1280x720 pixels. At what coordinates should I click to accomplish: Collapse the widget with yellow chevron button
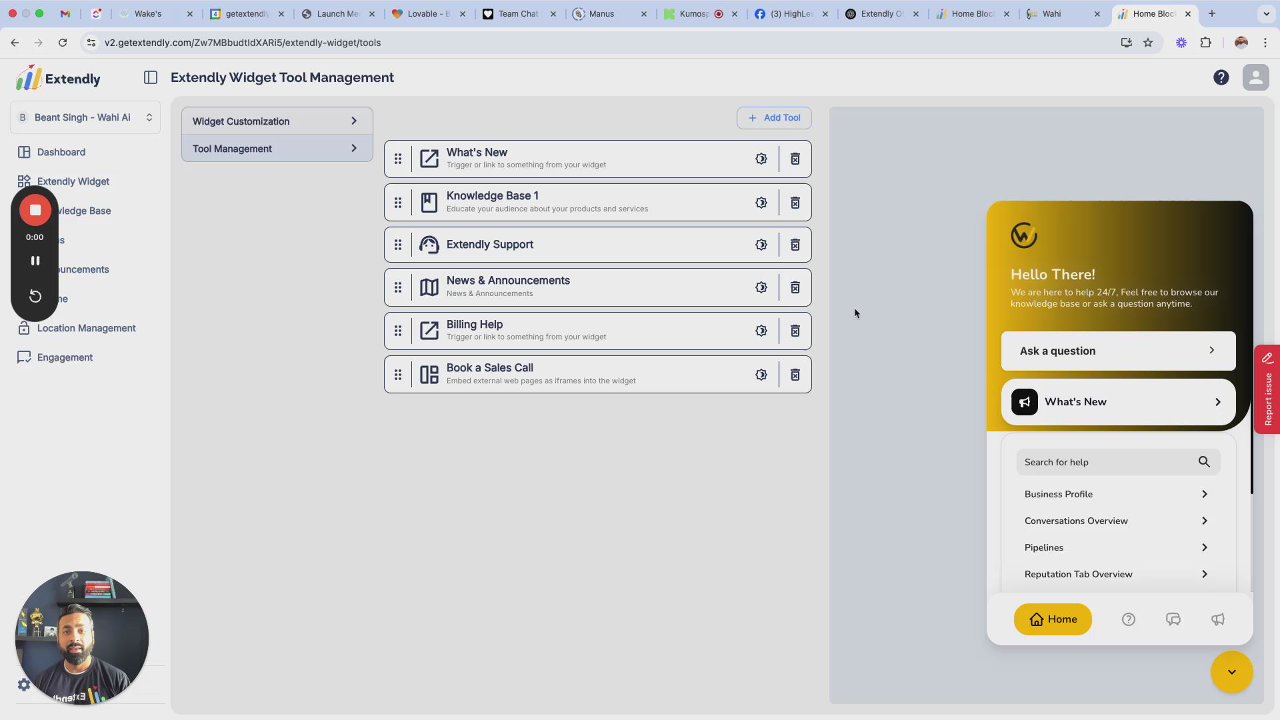pyautogui.click(x=1232, y=672)
